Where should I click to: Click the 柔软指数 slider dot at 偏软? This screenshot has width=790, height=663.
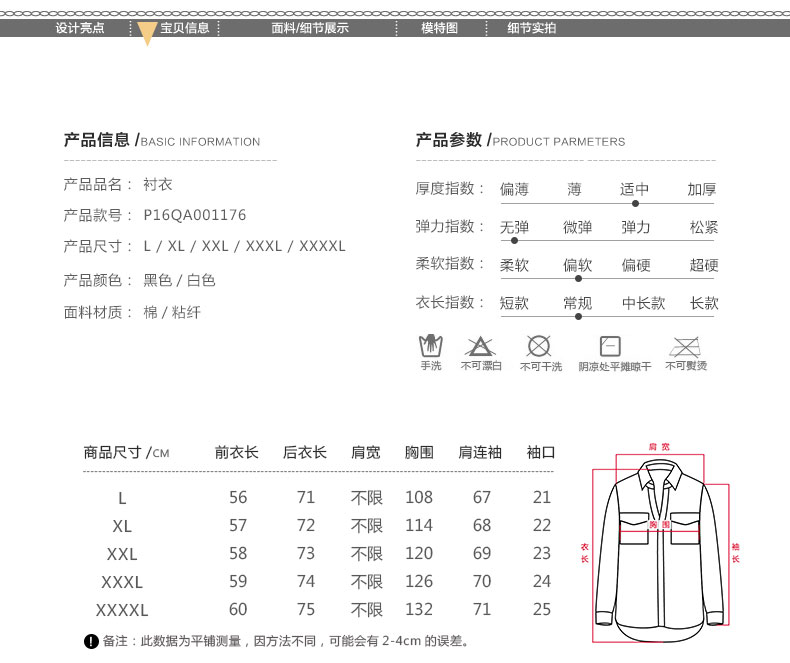coord(578,279)
